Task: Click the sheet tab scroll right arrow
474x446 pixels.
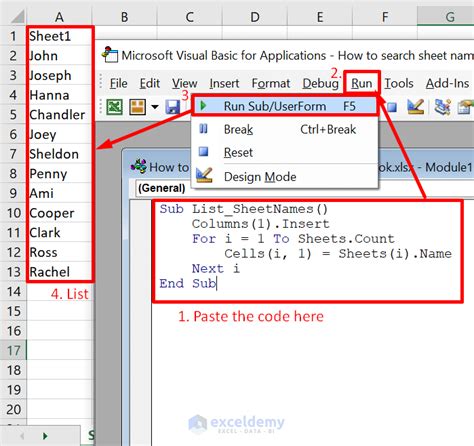Action: click(45, 436)
